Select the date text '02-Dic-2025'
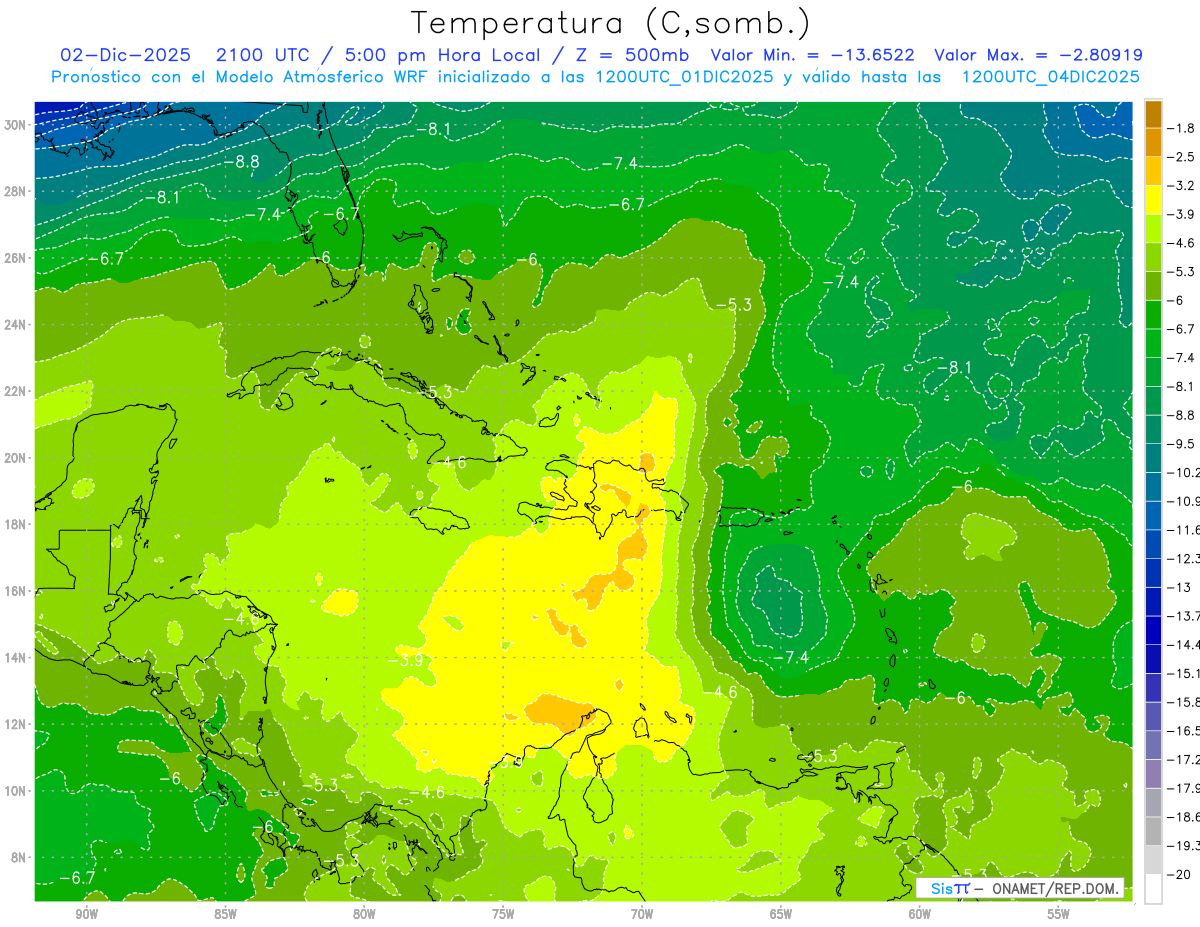Image resolution: width=1200 pixels, height=927 pixels. 124,55
